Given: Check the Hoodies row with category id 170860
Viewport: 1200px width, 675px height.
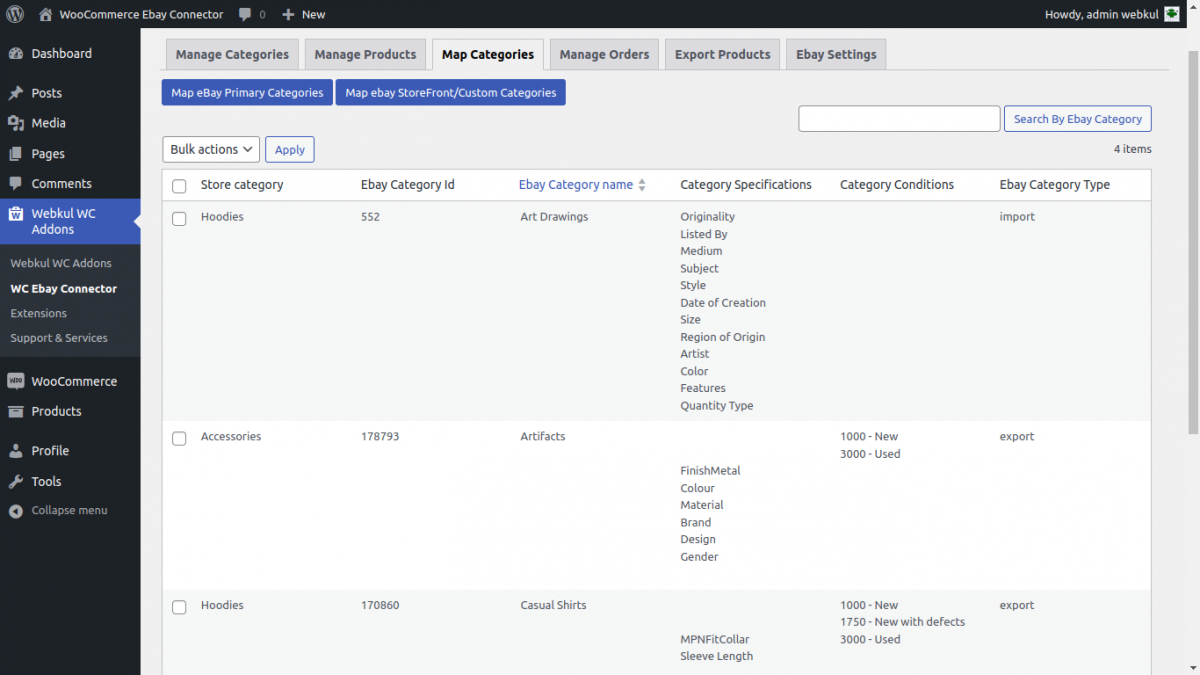Looking at the screenshot, I should click(179, 607).
